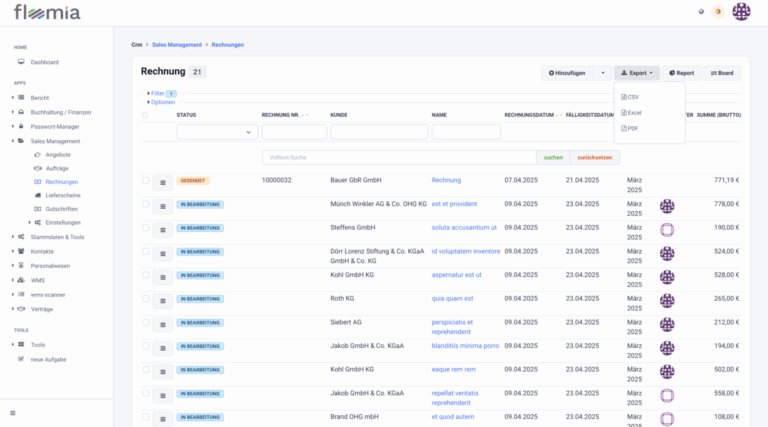Open the Status filter dropdown
This screenshot has height=427, width=768.
coord(216,132)
